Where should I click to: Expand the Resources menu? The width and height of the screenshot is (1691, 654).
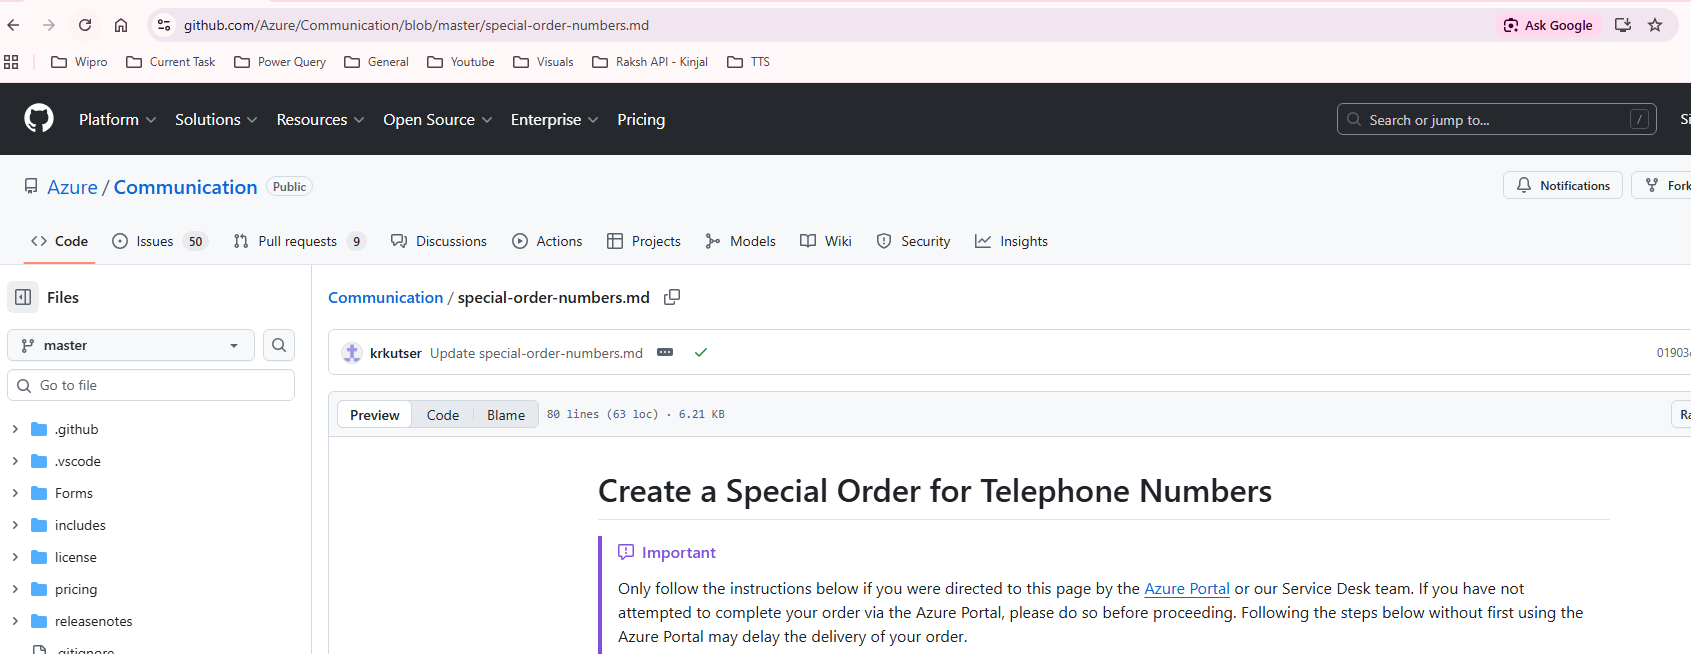320,119
